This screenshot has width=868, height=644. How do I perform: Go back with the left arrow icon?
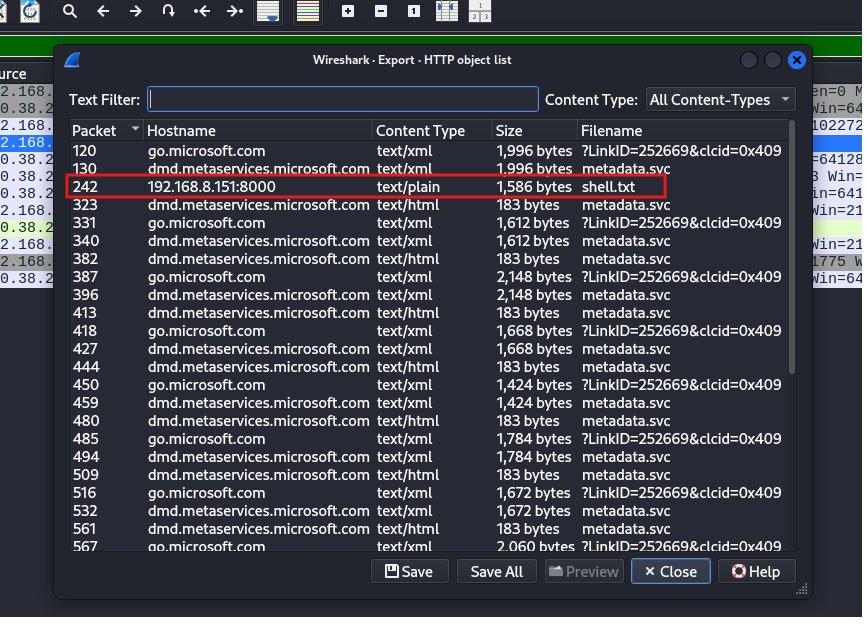tap(103, 11)
